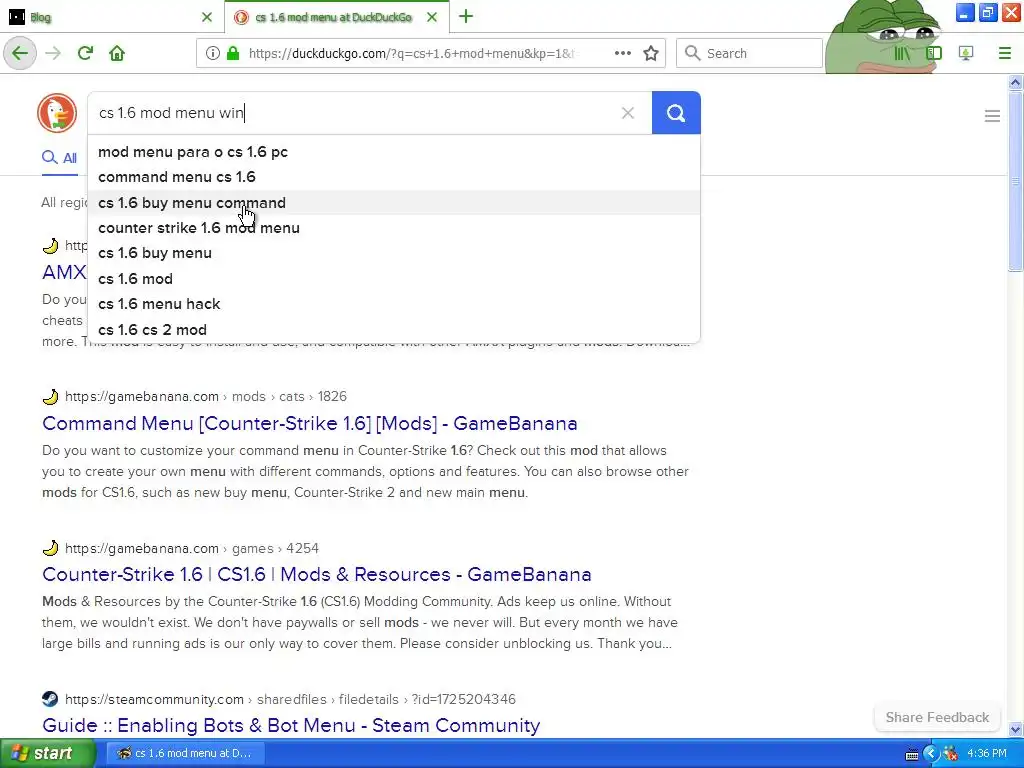Select the cs 1.6 mod menu tab
The image size is (1024, 768).
[336, 17]
